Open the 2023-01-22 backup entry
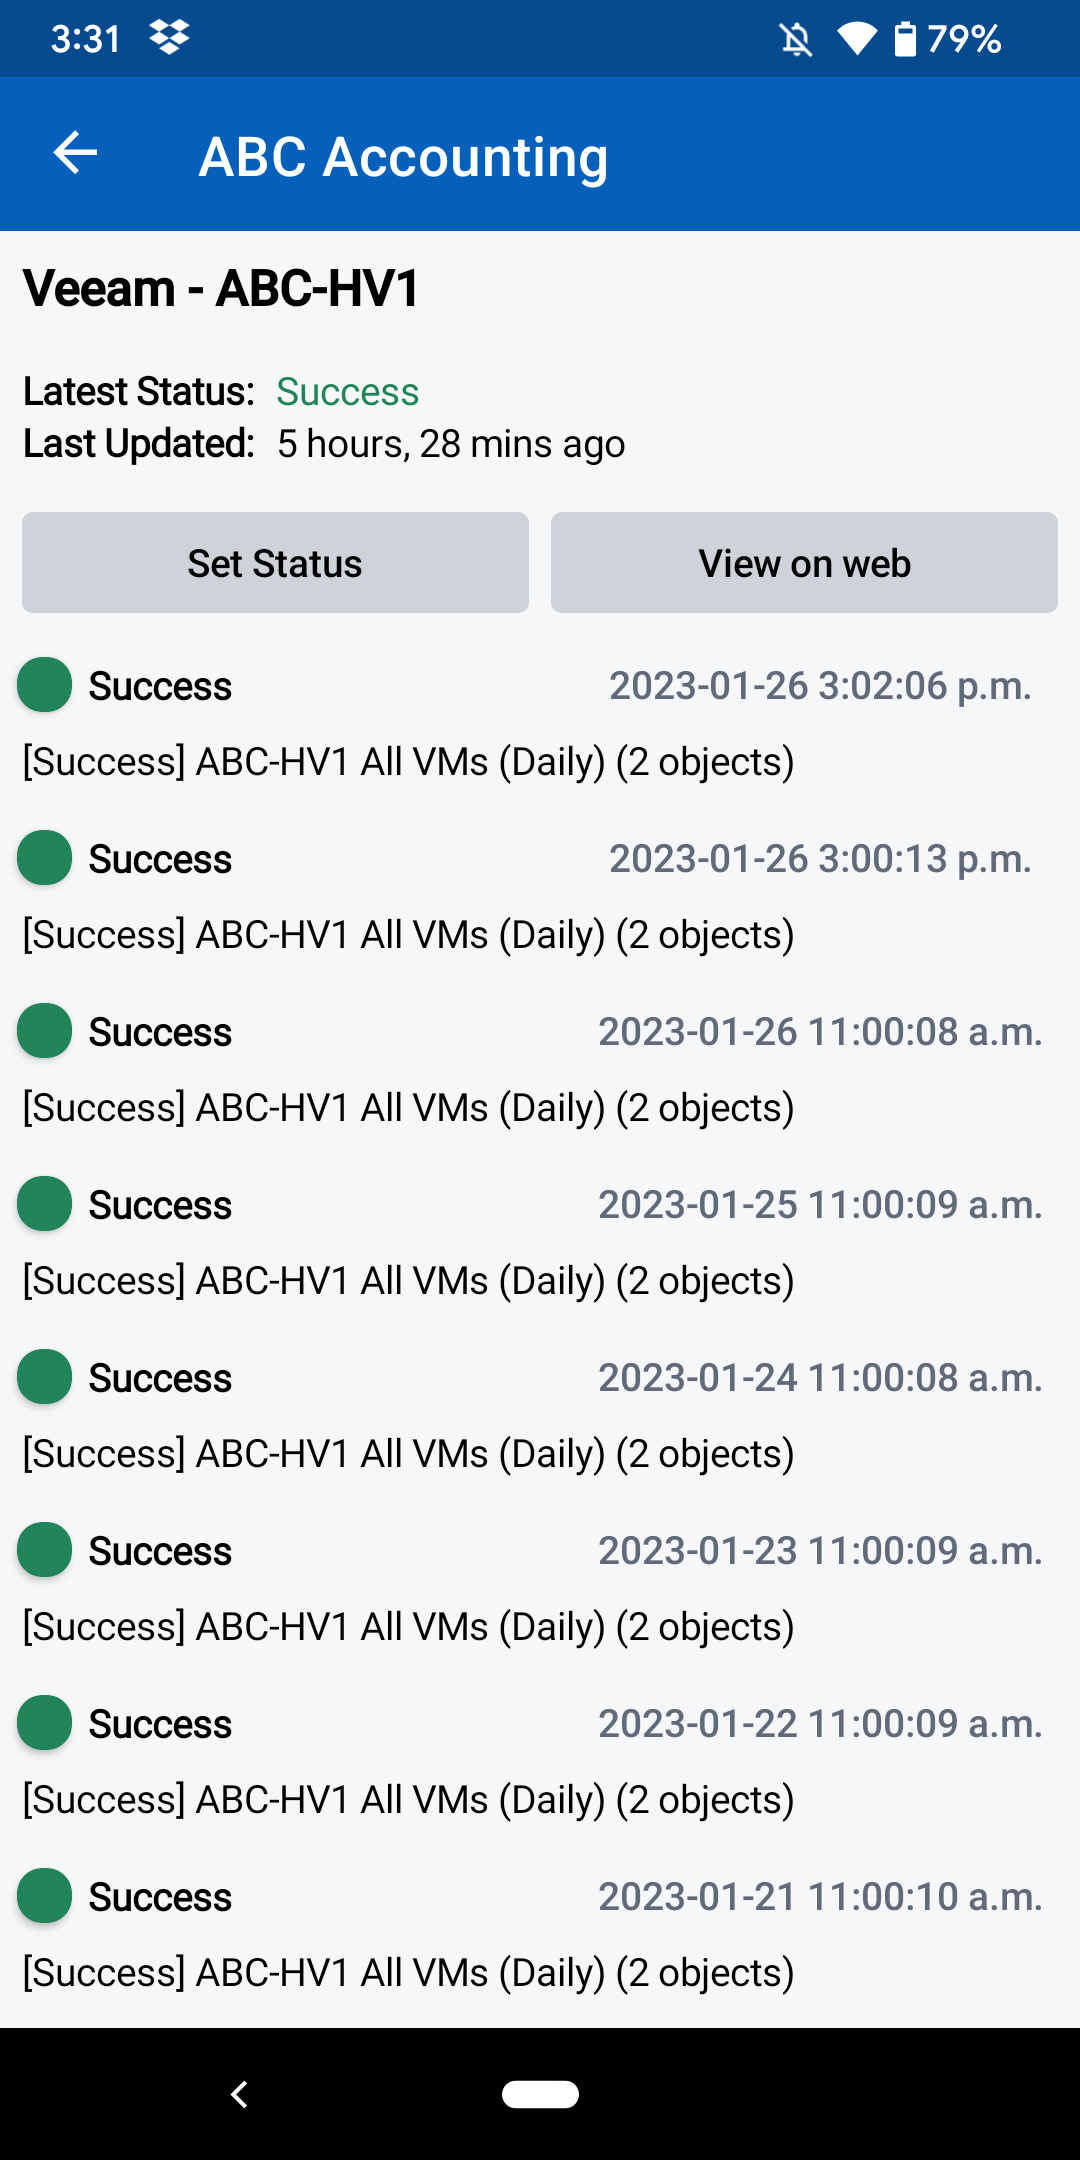Viewport: 1080px width, 2160px height. tap(408, 1799)
